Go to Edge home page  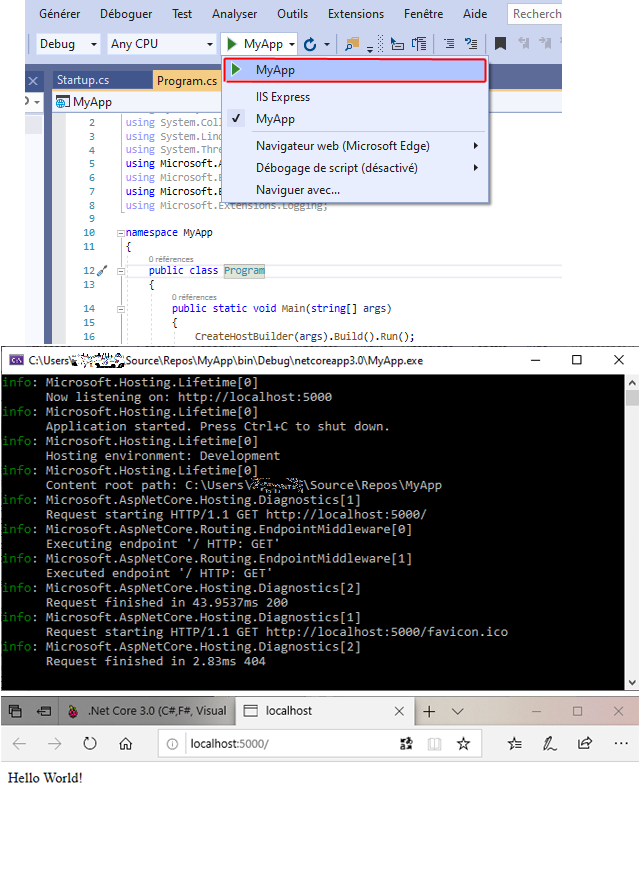(x=126, y=744)
